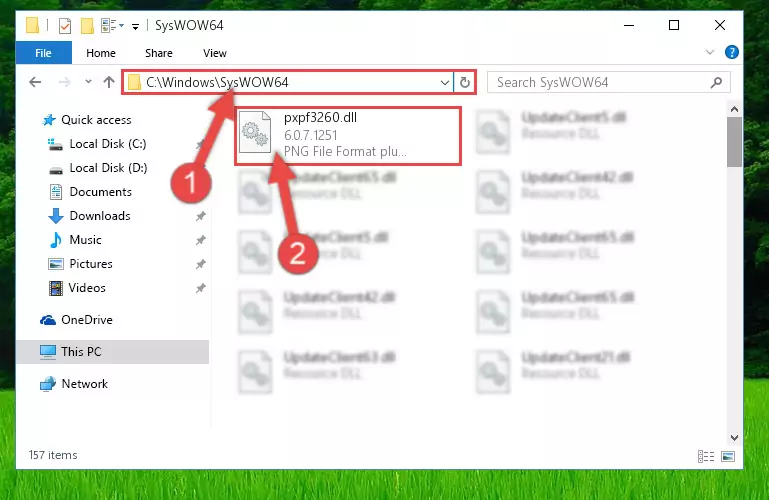Click PNG File Format plu... description
The image size is (769, 500).
point(345,151)
